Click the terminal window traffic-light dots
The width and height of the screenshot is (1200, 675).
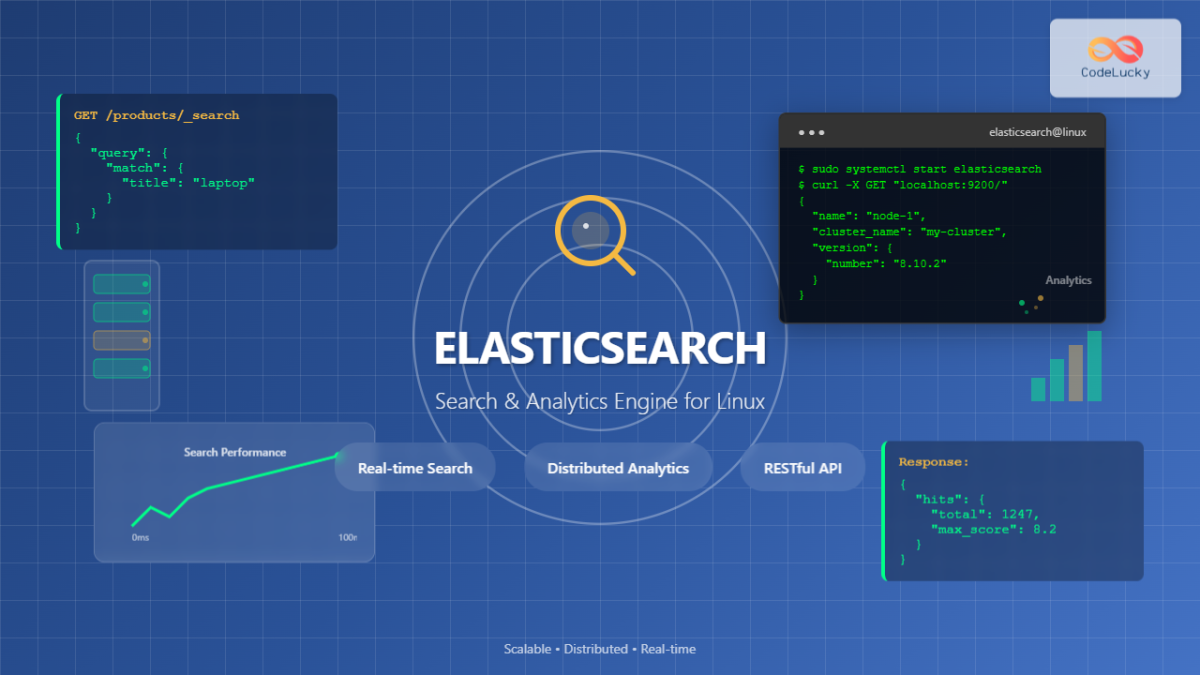(813, 131)
